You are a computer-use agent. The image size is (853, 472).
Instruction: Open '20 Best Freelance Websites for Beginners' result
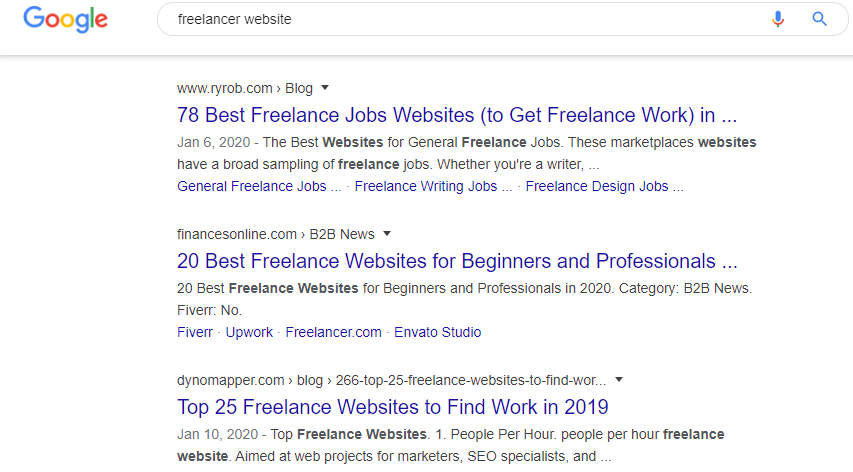click(456, 262)
